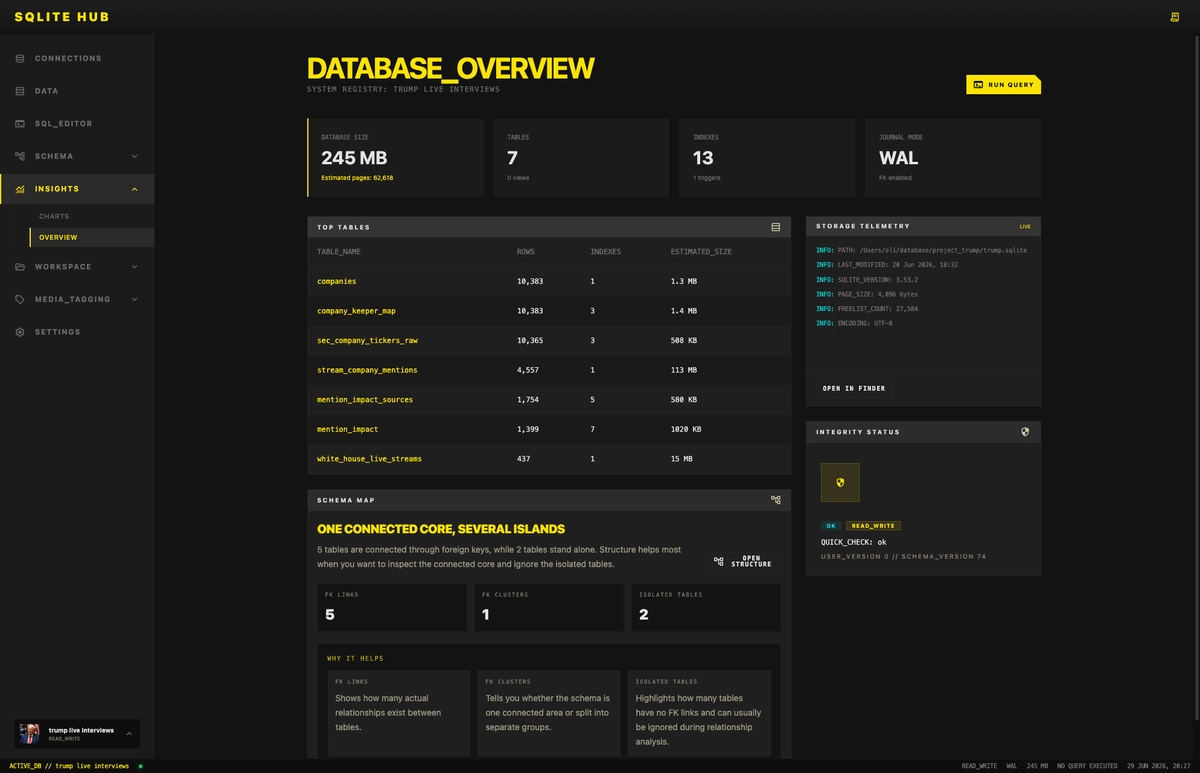The width and height of the screenshot is (1200, 773).
Task: Open the stream_company_mentions table link
Action: point(367,370)
